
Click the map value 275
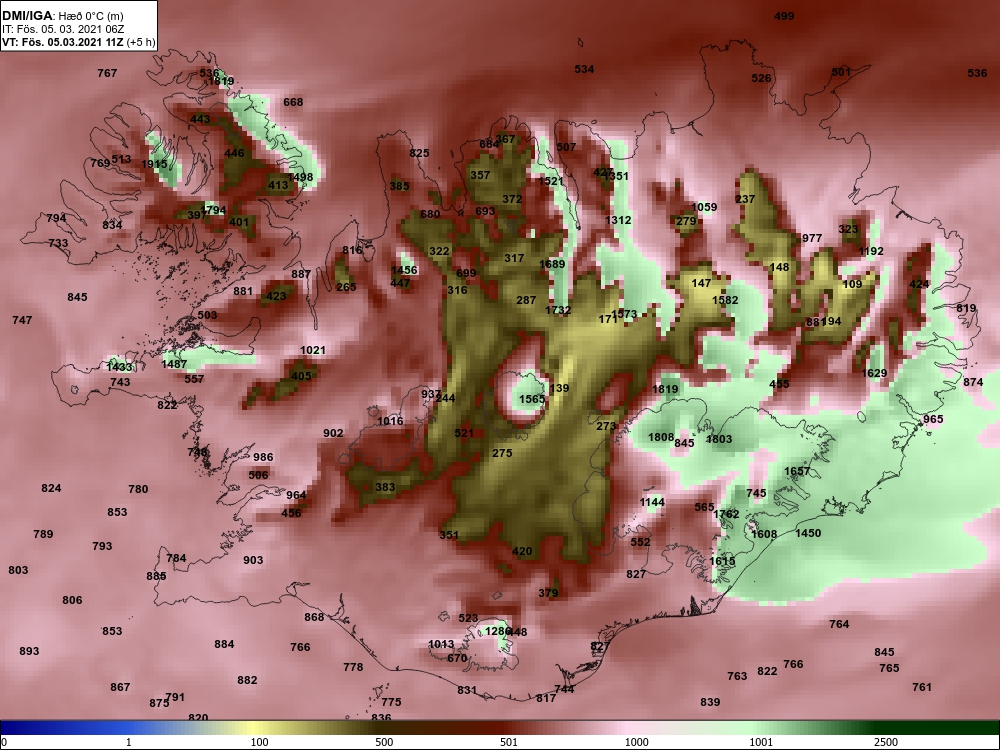[503, 453]
